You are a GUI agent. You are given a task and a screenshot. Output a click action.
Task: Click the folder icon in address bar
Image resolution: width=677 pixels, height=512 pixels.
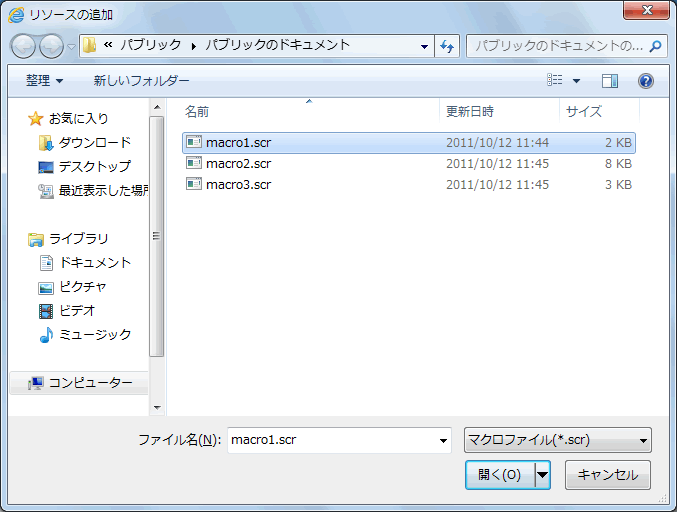[x=89, y=45]
